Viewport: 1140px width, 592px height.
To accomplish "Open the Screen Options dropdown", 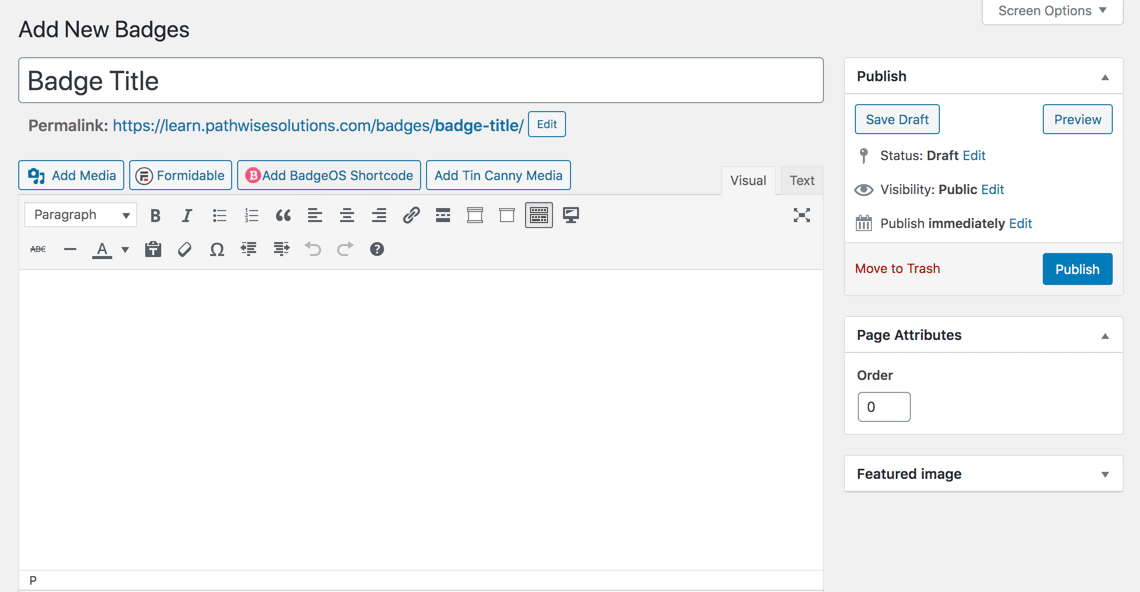I will coord(1052,11).
